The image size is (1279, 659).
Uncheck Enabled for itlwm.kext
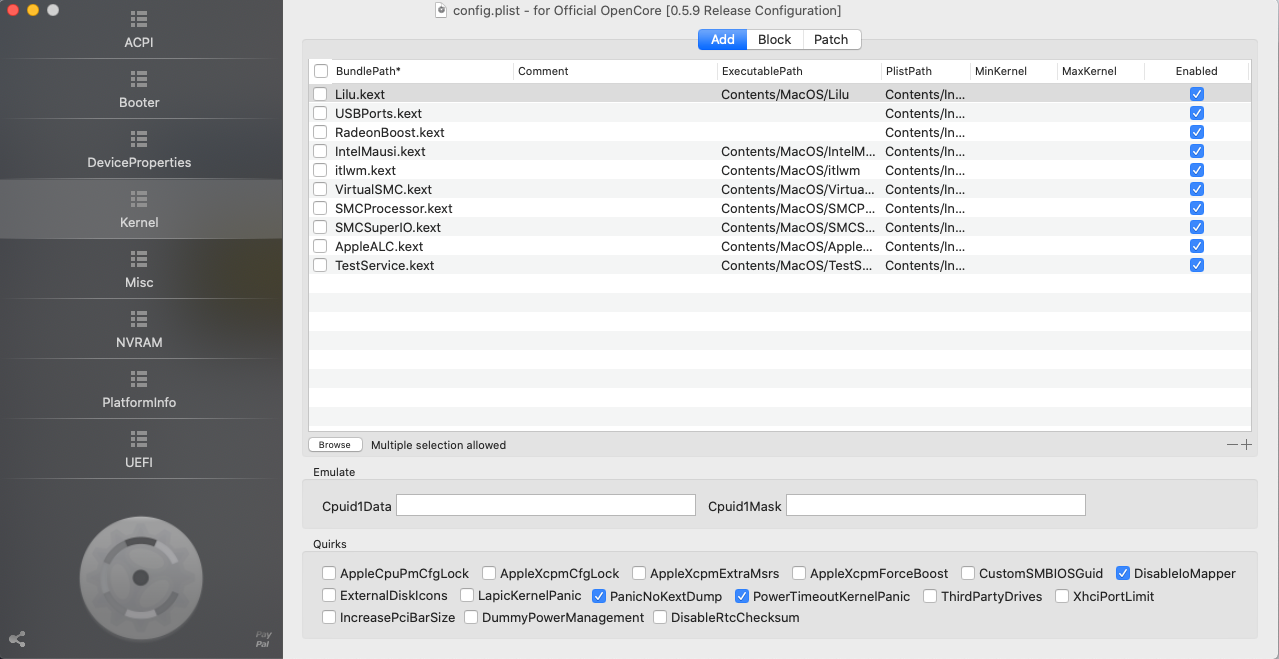[1197, 170]
